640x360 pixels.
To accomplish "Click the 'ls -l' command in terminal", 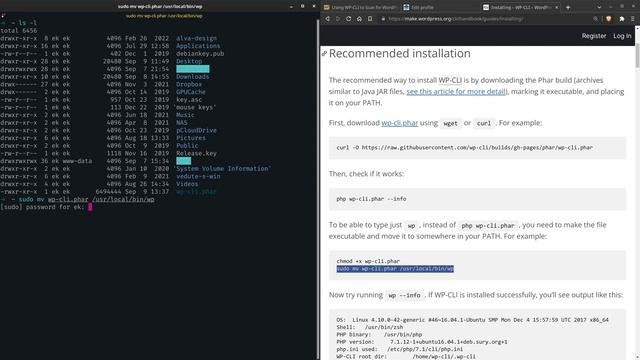I will pos(27,23).
